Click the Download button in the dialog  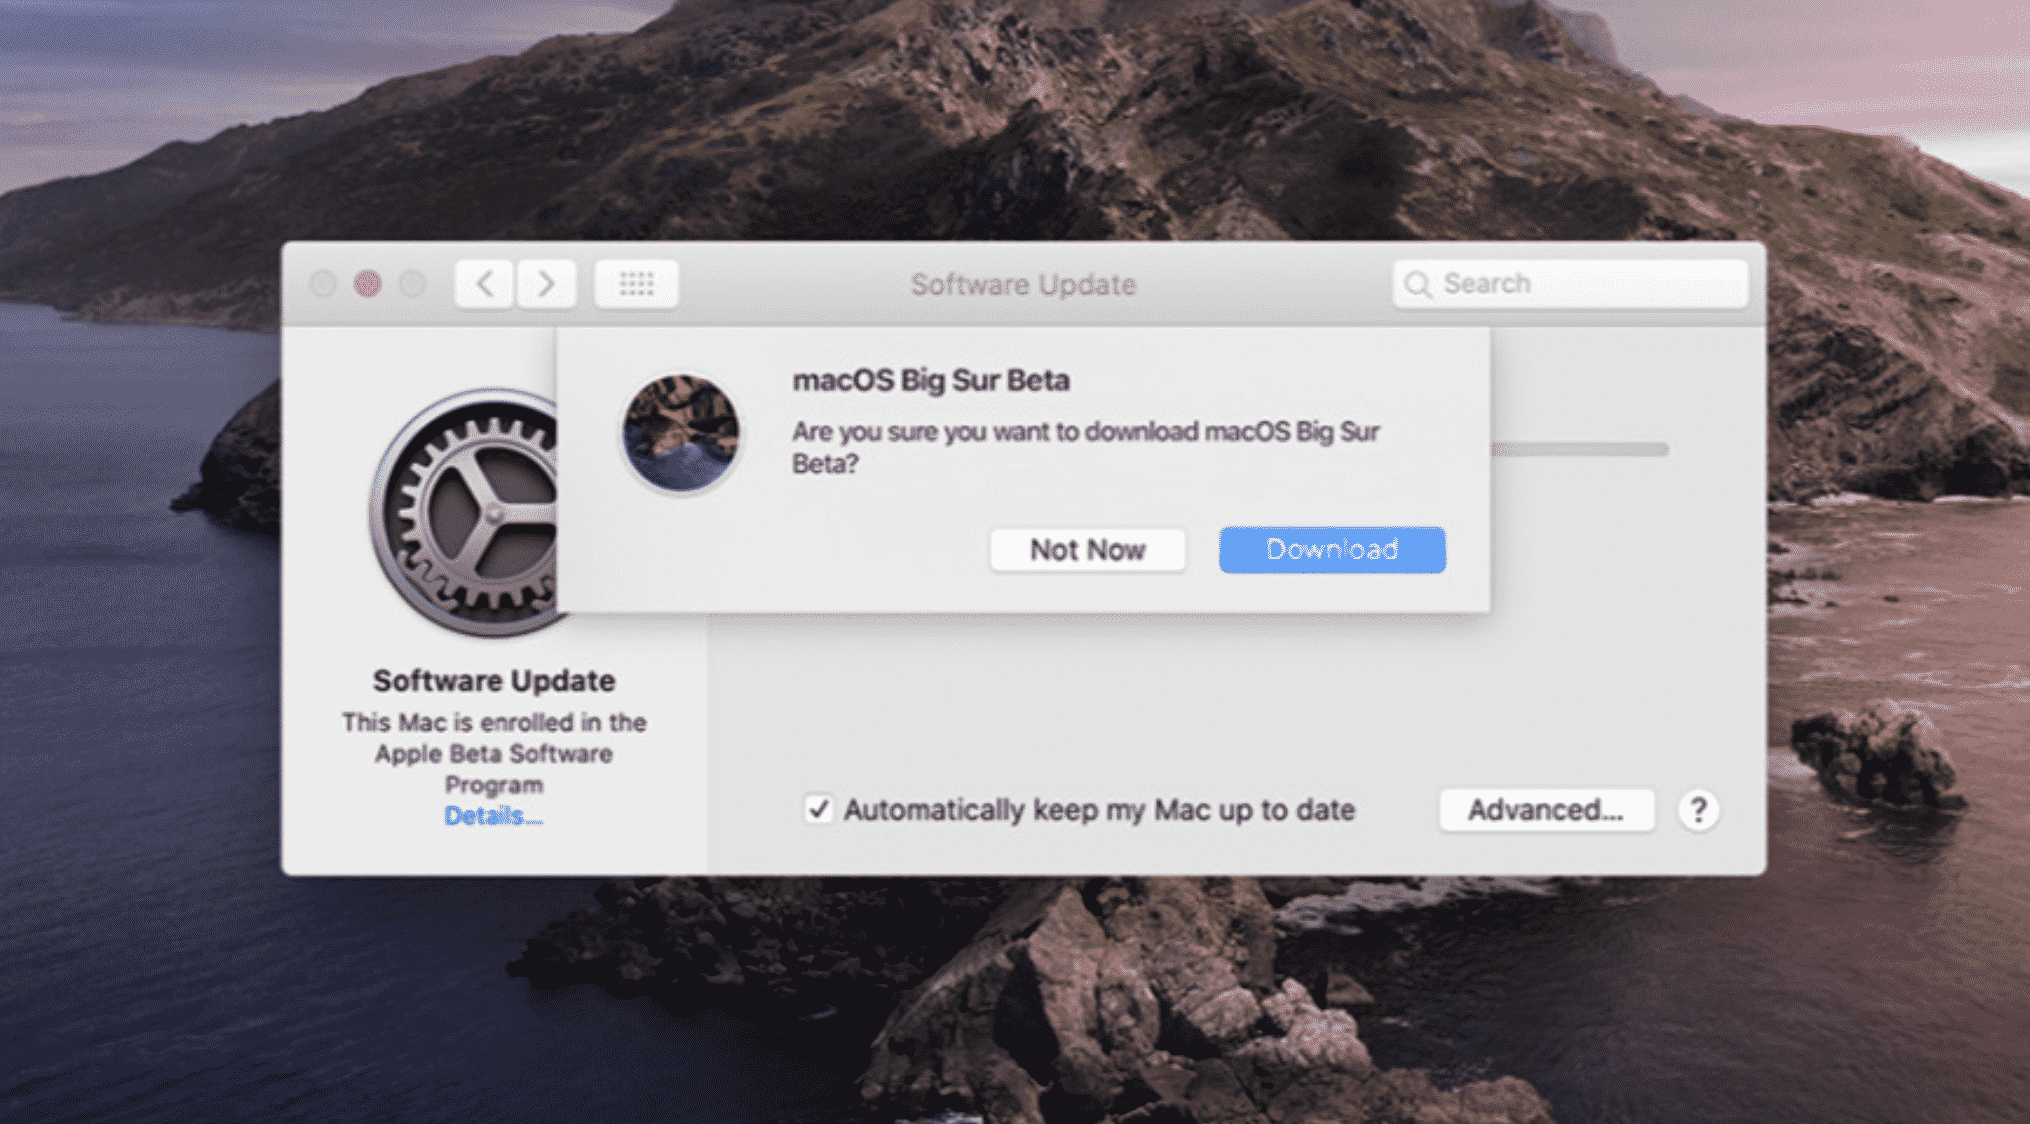1331,550
